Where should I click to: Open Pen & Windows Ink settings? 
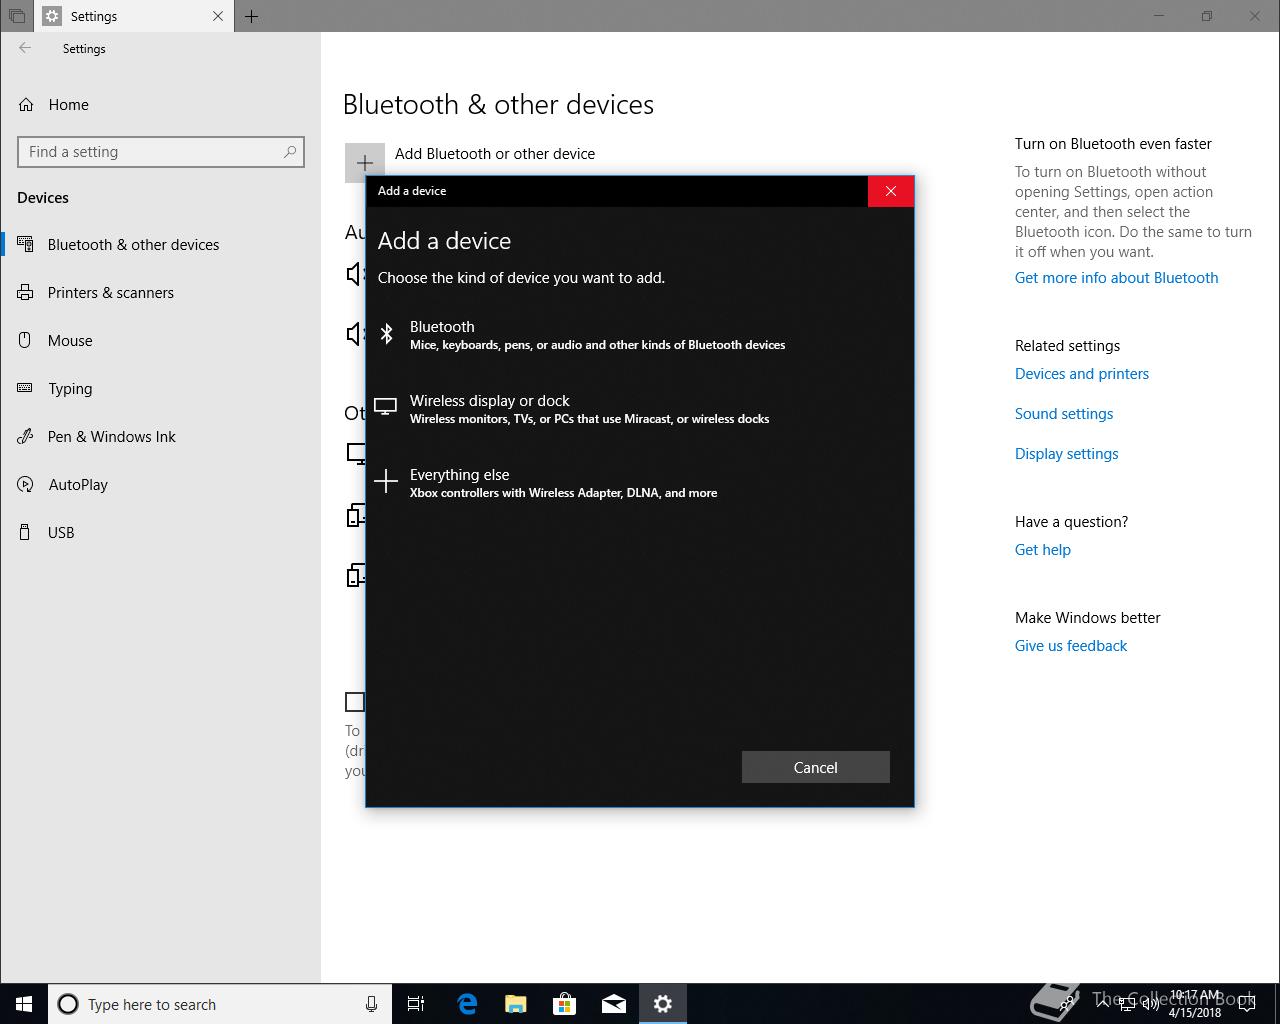111,437
